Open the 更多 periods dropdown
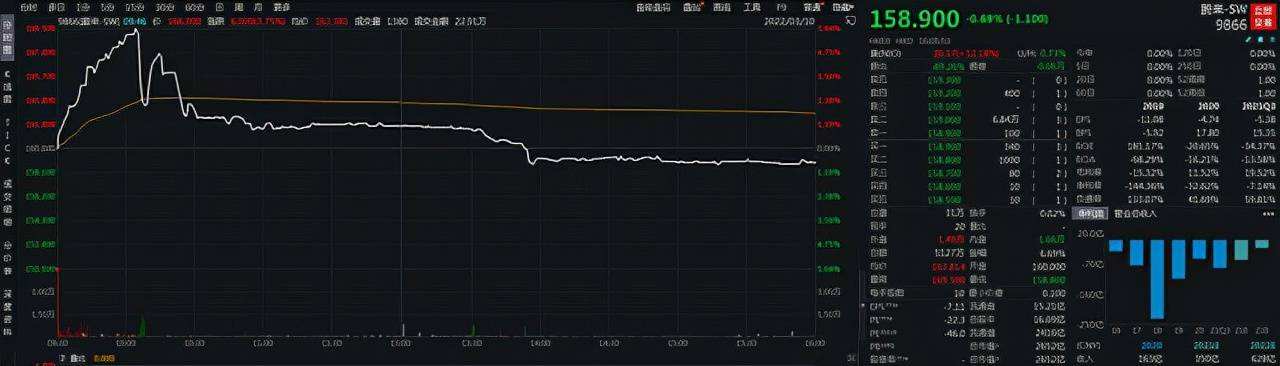This screenshot has width=1280, height=366. pyautogui.click(x=281, y=7)
